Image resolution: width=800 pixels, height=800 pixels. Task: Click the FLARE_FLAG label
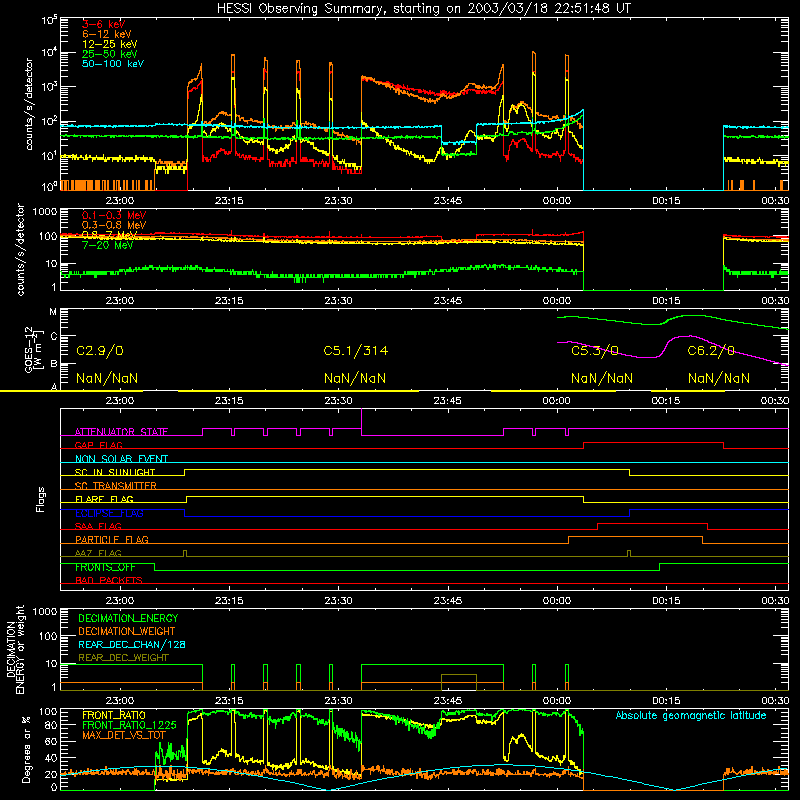coord(104,499)
